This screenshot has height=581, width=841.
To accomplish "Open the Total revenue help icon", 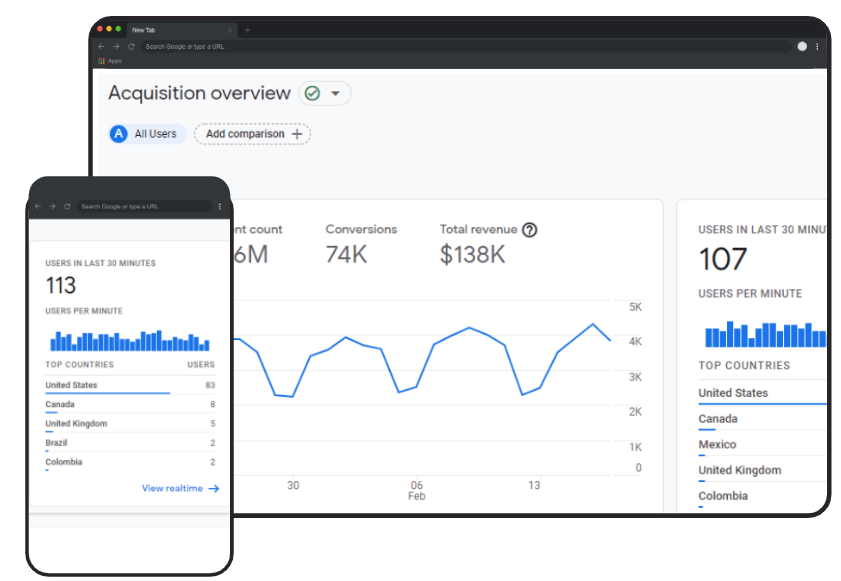I will pos(529,229).
